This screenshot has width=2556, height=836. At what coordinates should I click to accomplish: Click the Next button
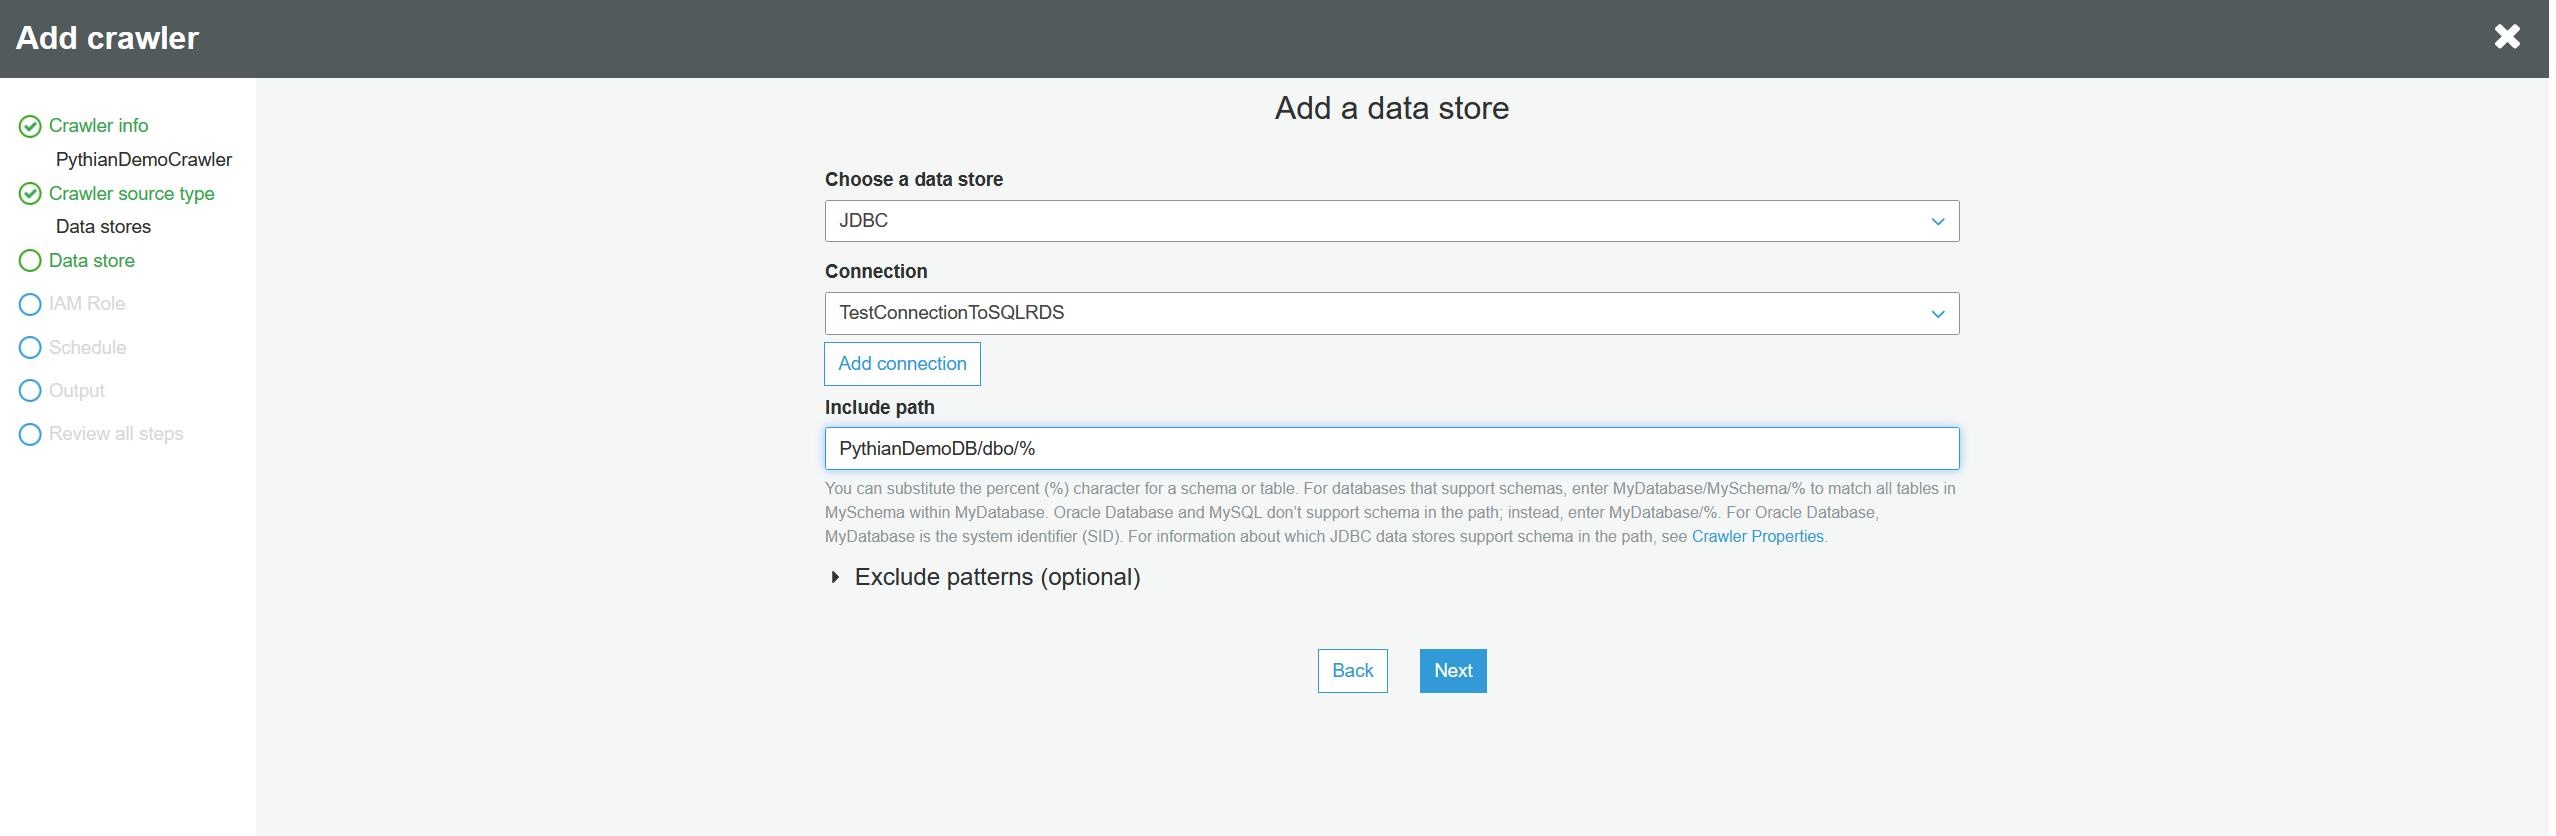(1452, 671)
